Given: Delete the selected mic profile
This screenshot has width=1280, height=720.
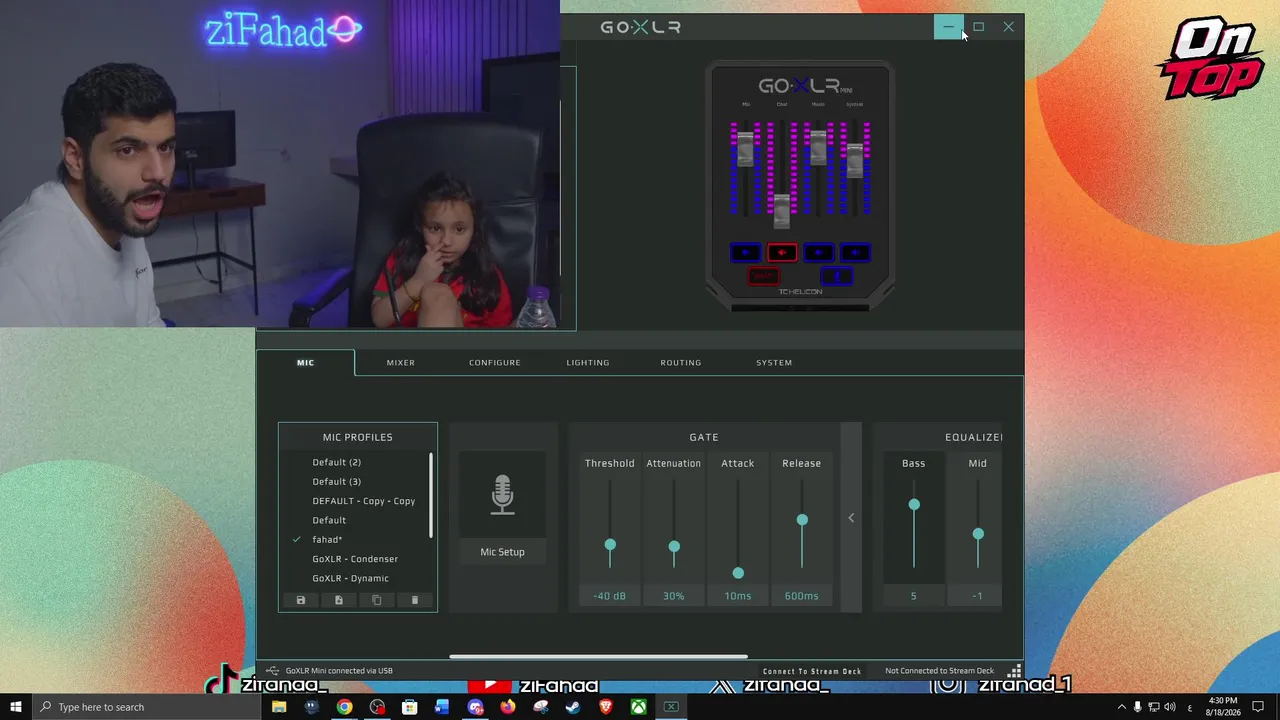Looking at the screenshot, I should pyautogui.click(x=415, y=600).
